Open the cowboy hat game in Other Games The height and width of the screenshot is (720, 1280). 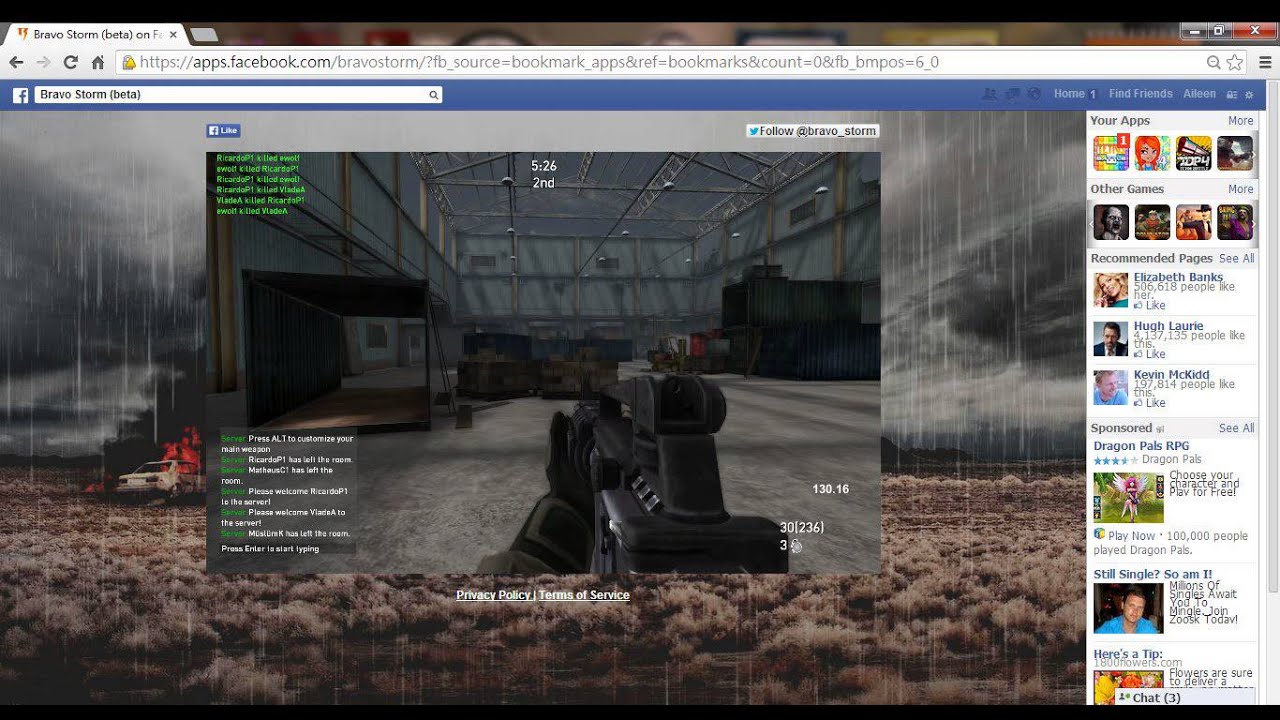(x=1193, y=222)
